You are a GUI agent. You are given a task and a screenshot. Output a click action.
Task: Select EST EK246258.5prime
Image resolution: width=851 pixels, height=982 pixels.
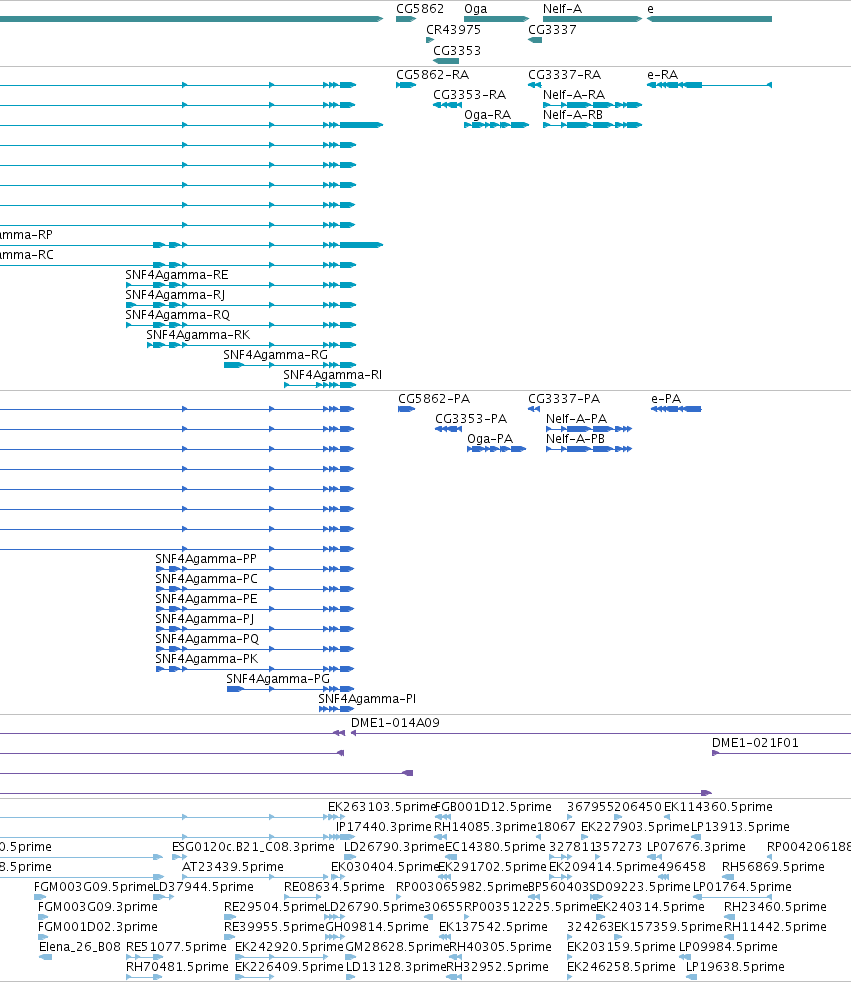[x=621, y=967]
